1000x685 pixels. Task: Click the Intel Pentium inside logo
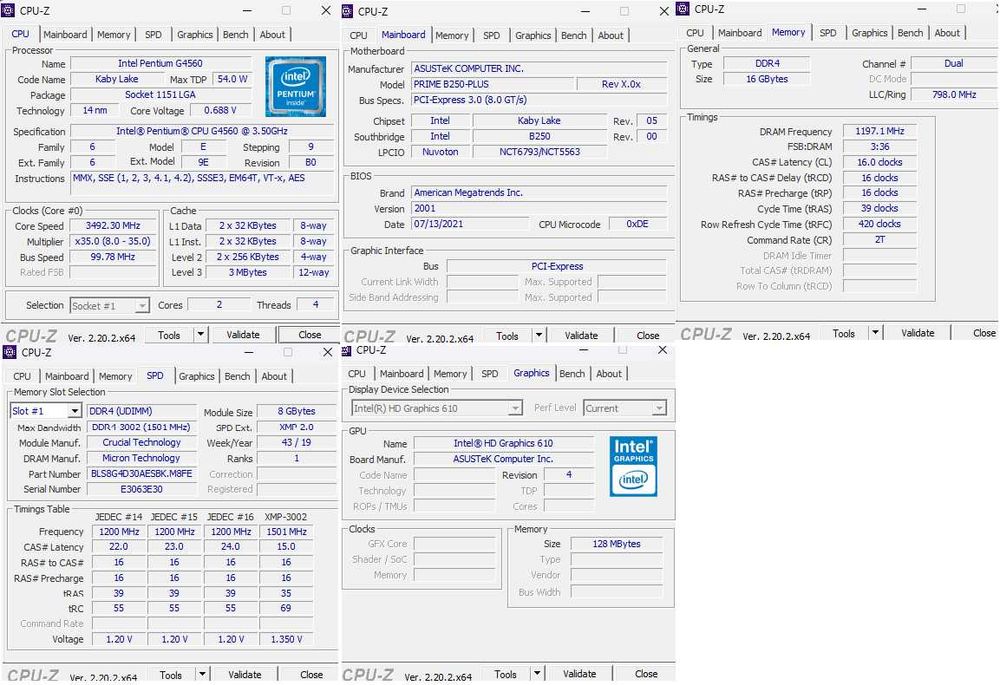295,86
